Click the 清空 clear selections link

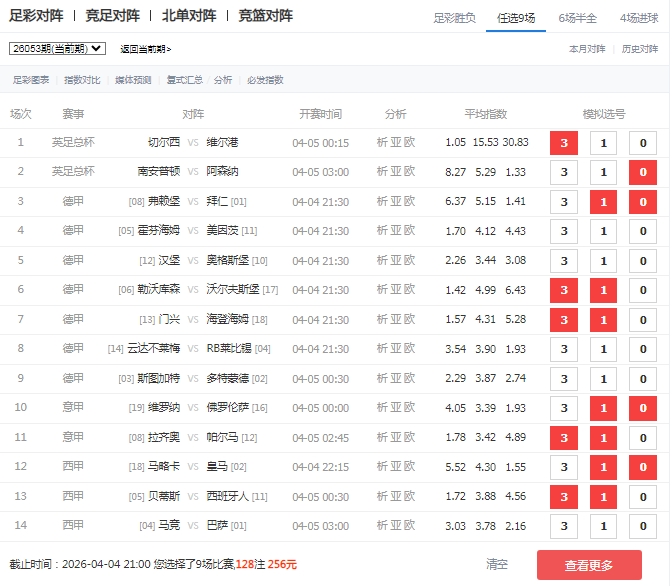(x=497, y=565)
